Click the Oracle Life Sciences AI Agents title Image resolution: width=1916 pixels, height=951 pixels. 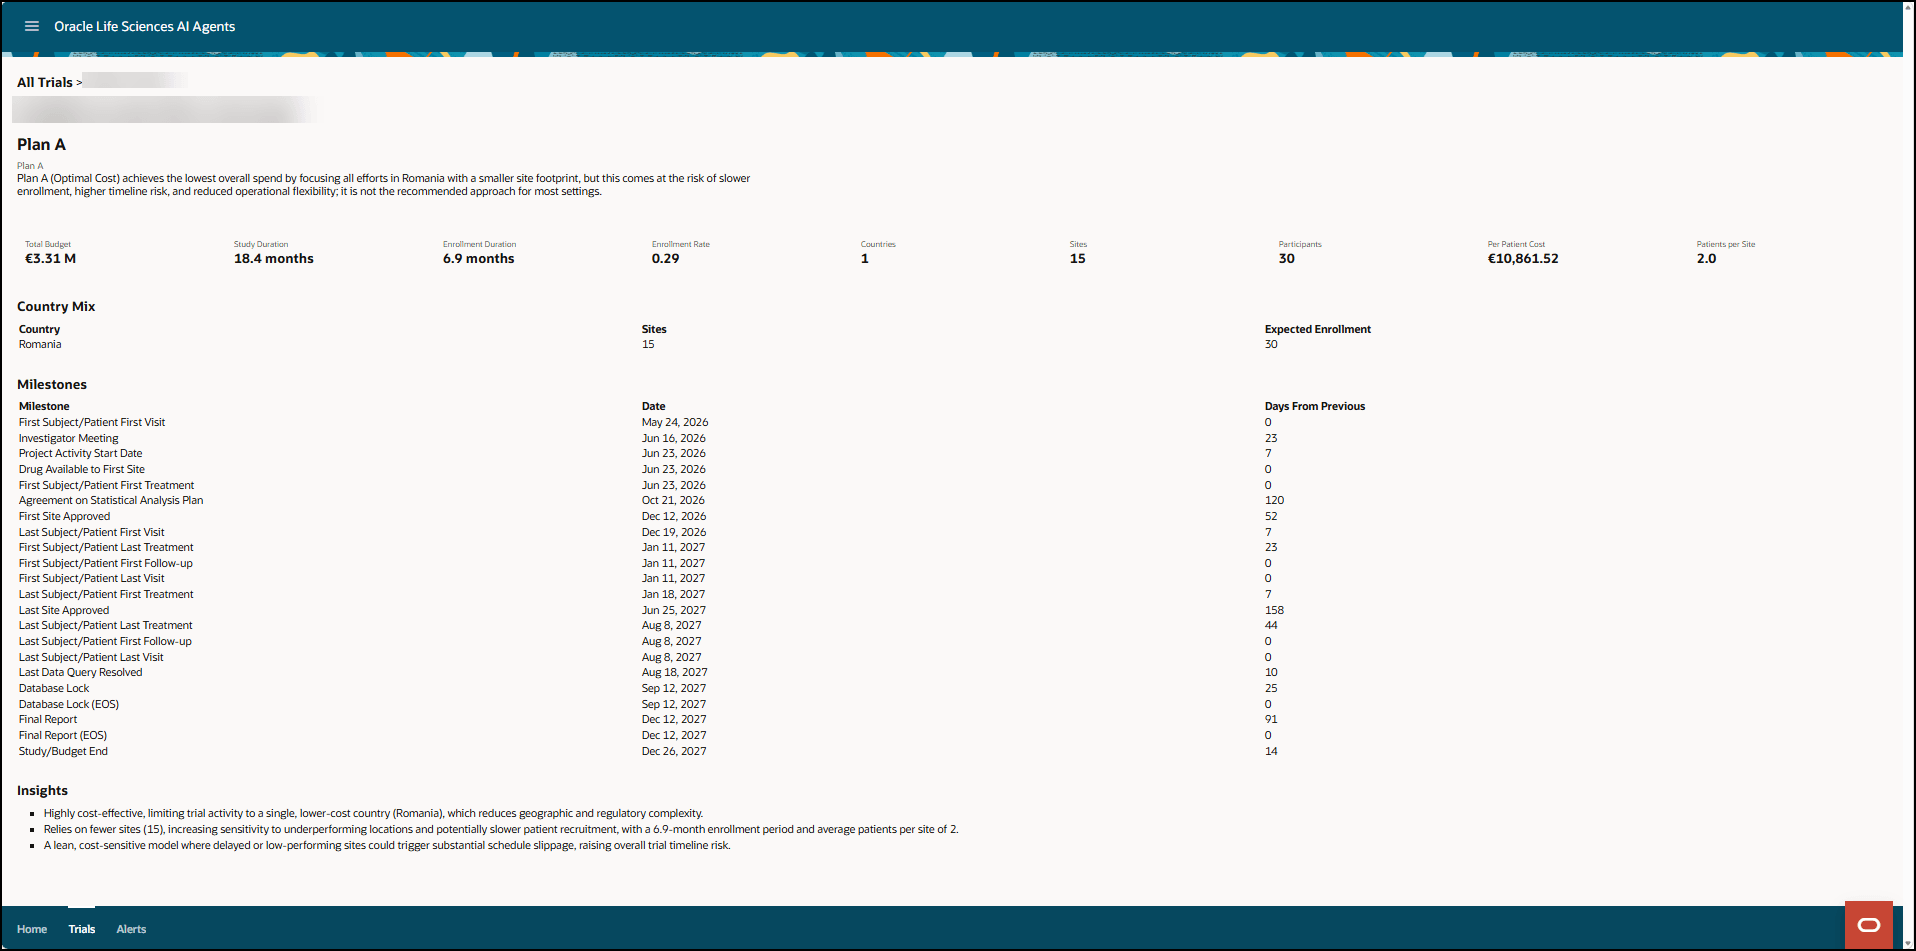[145, 26]
